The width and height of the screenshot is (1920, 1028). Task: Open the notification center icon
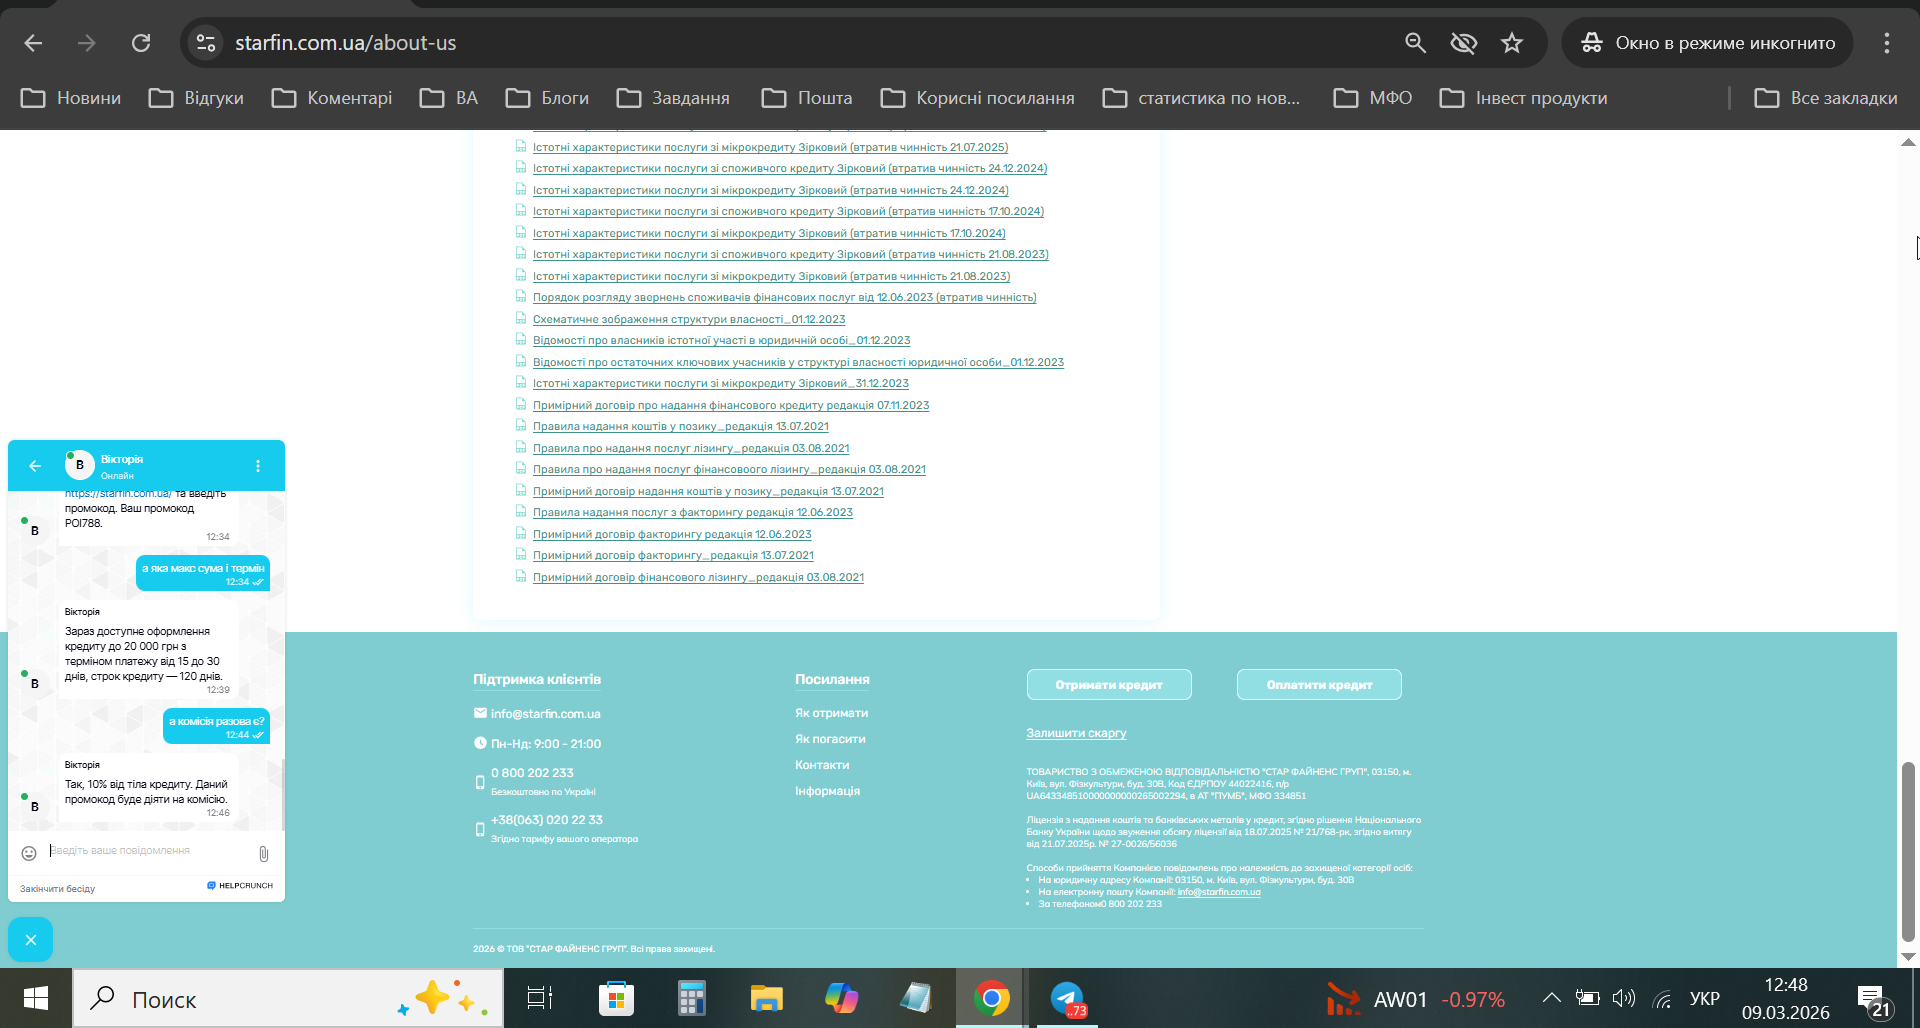[1872, 999]
